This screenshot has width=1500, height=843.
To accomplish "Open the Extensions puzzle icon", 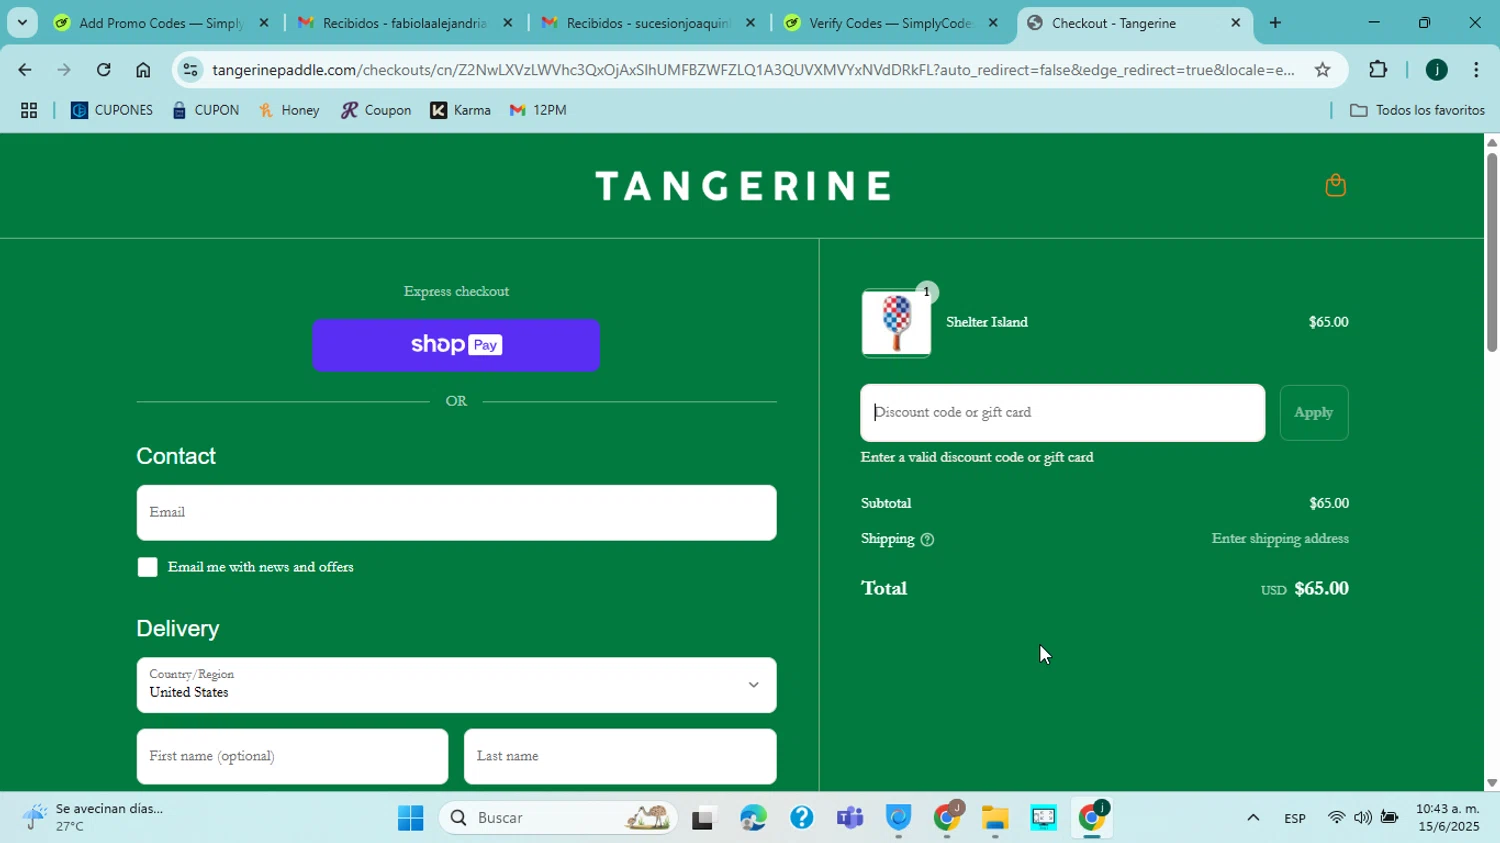I will (x=1378, y=70).
